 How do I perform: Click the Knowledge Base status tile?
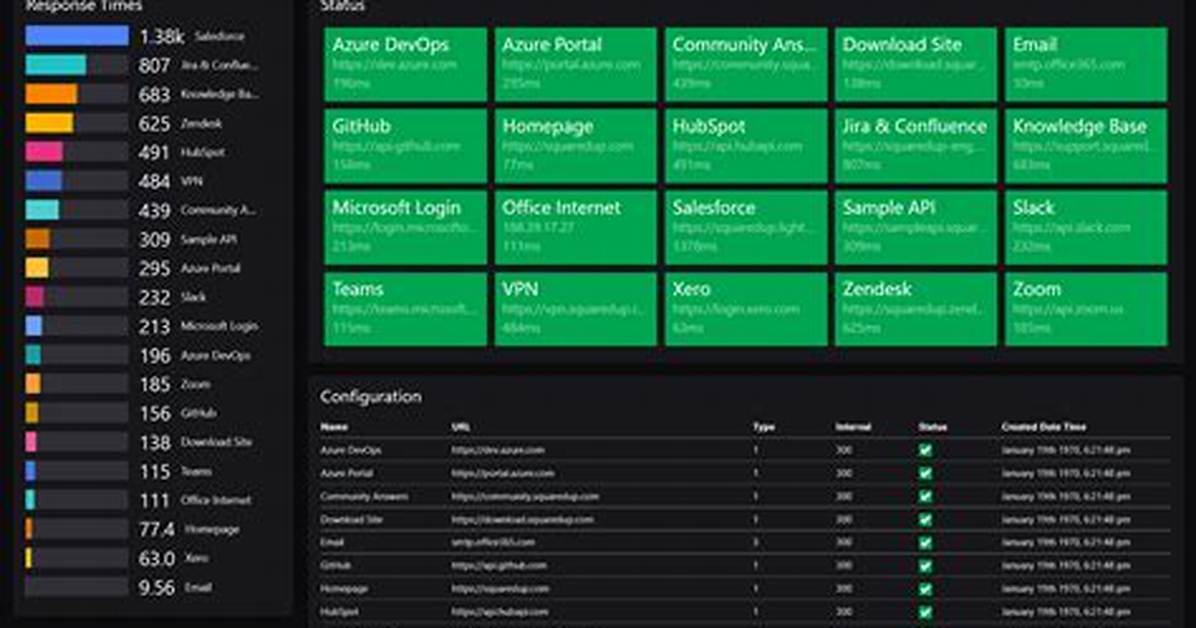1086,147
